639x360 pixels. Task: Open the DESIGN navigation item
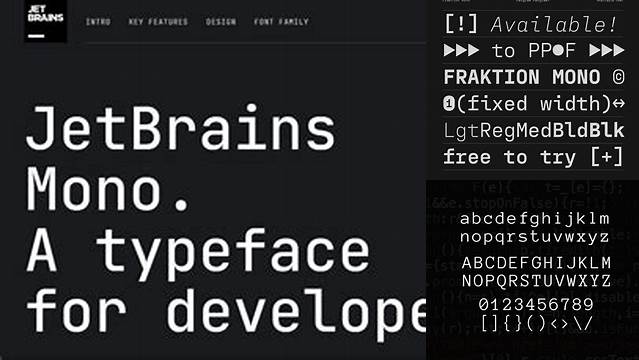tap(221, 22)
